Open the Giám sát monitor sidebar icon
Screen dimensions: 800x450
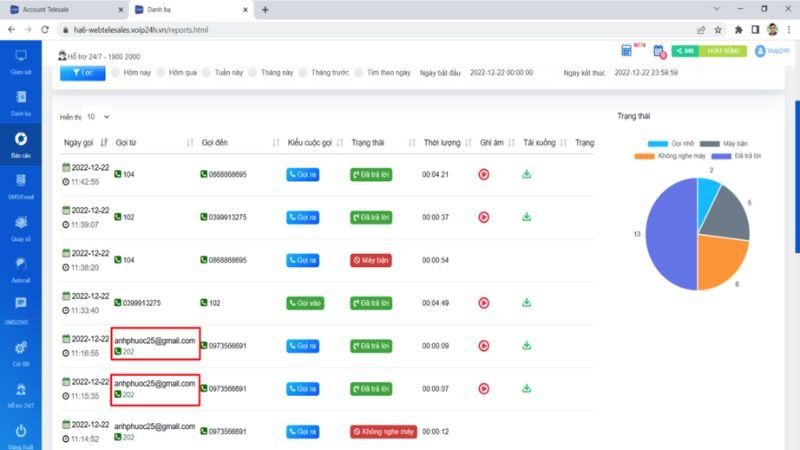point(21,56)
